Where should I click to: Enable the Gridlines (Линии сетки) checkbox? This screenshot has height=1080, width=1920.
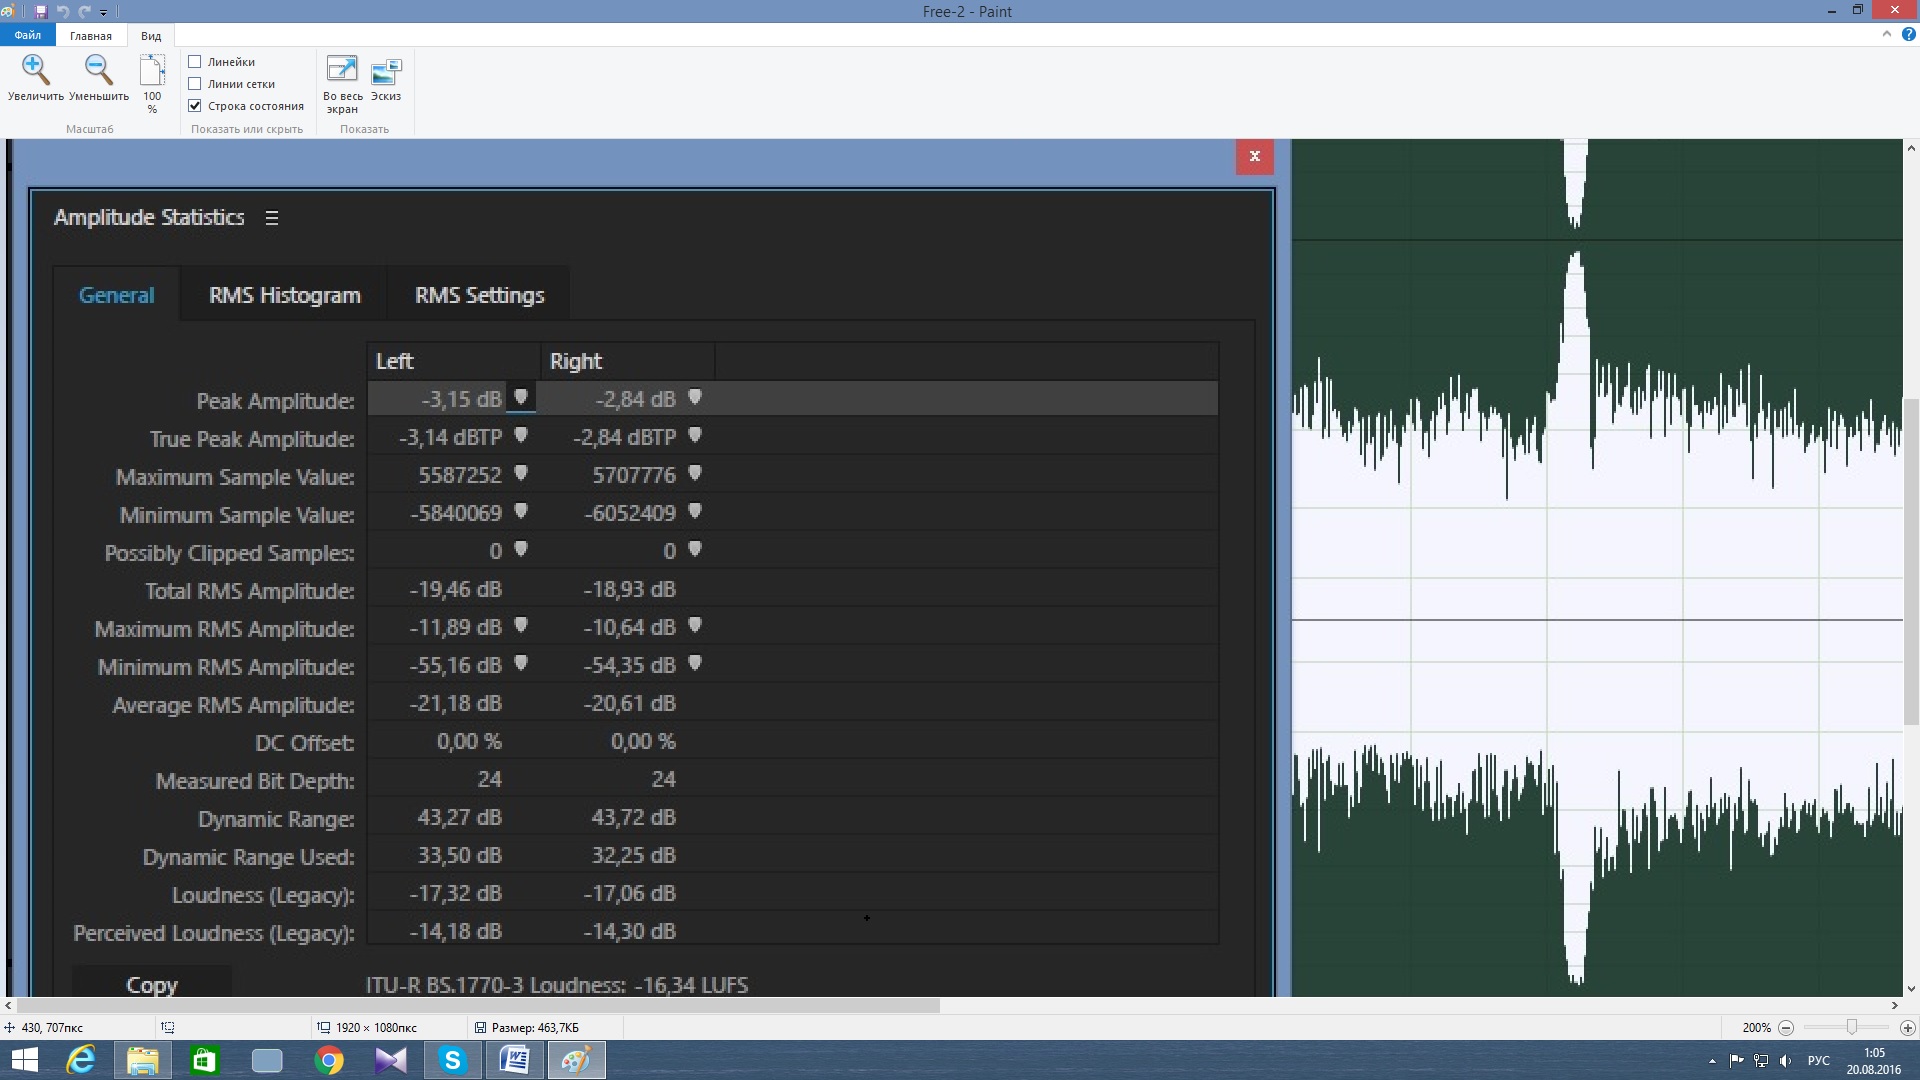coord(195,84)
